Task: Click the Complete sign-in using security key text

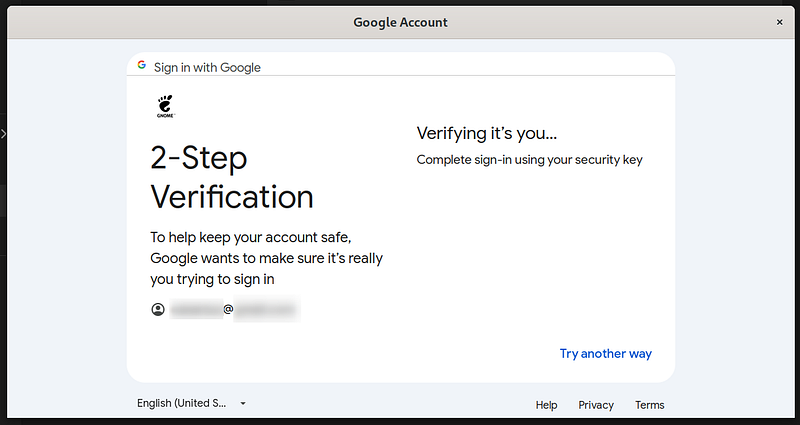Action: [530, 160]
